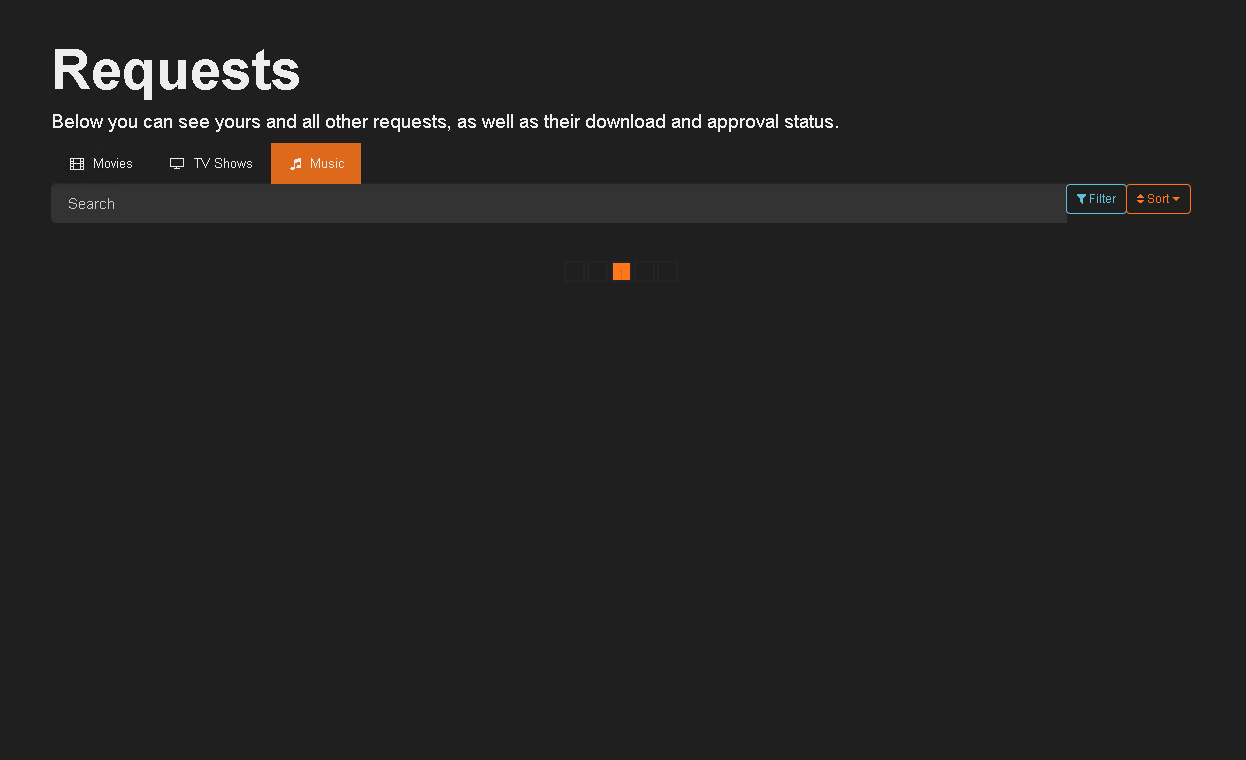Expand sorting options via Sort chevron

1177,199
